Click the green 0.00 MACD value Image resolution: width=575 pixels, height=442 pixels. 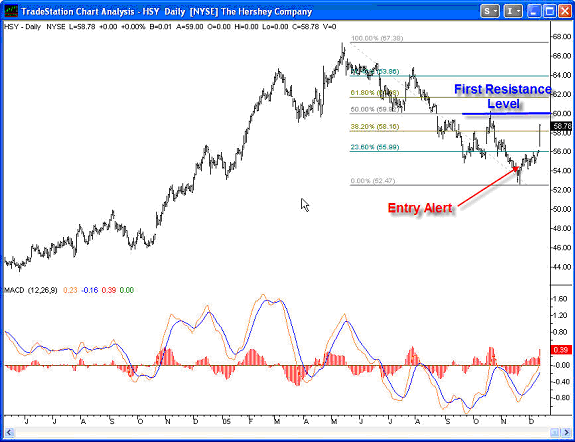point(127,290)
